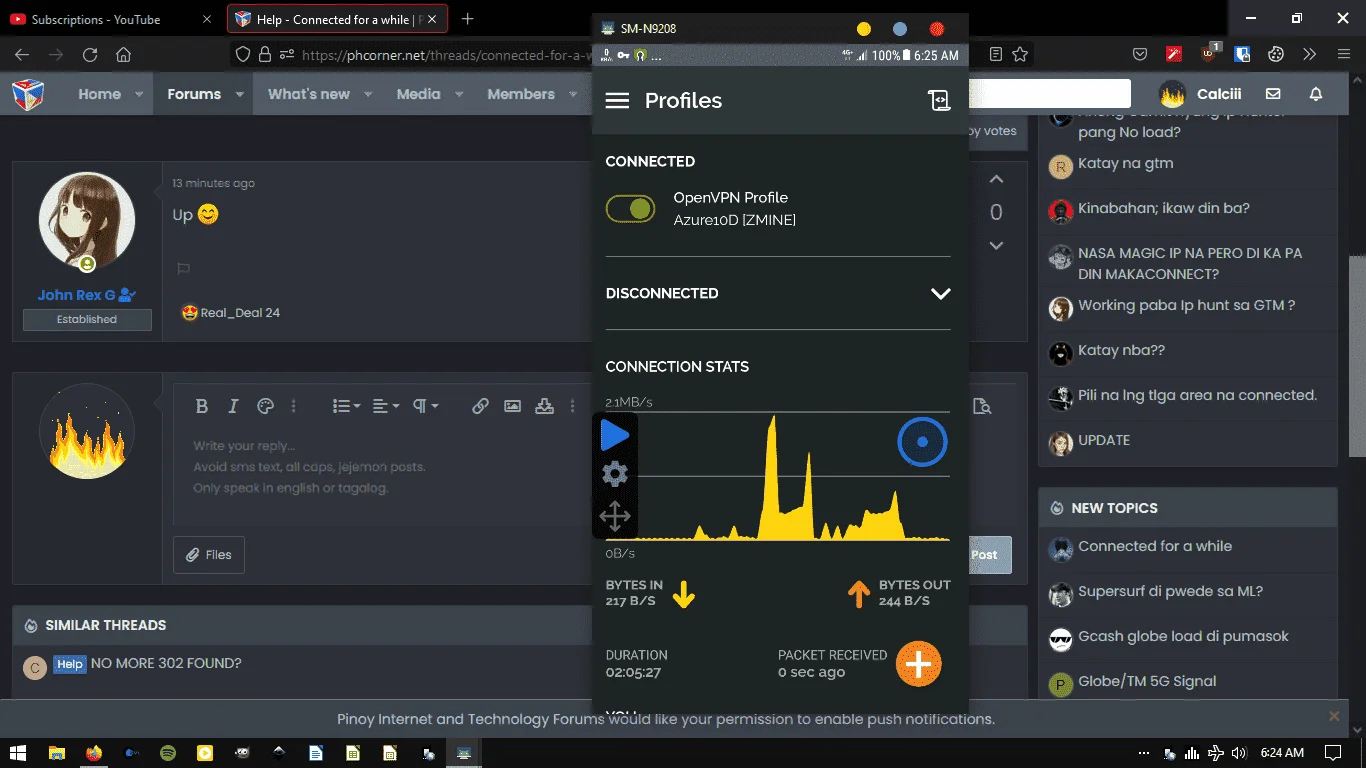Open Connected for a while topic
The height and width of the screenshot is (768, 1366).
(x=1155, y=546)
